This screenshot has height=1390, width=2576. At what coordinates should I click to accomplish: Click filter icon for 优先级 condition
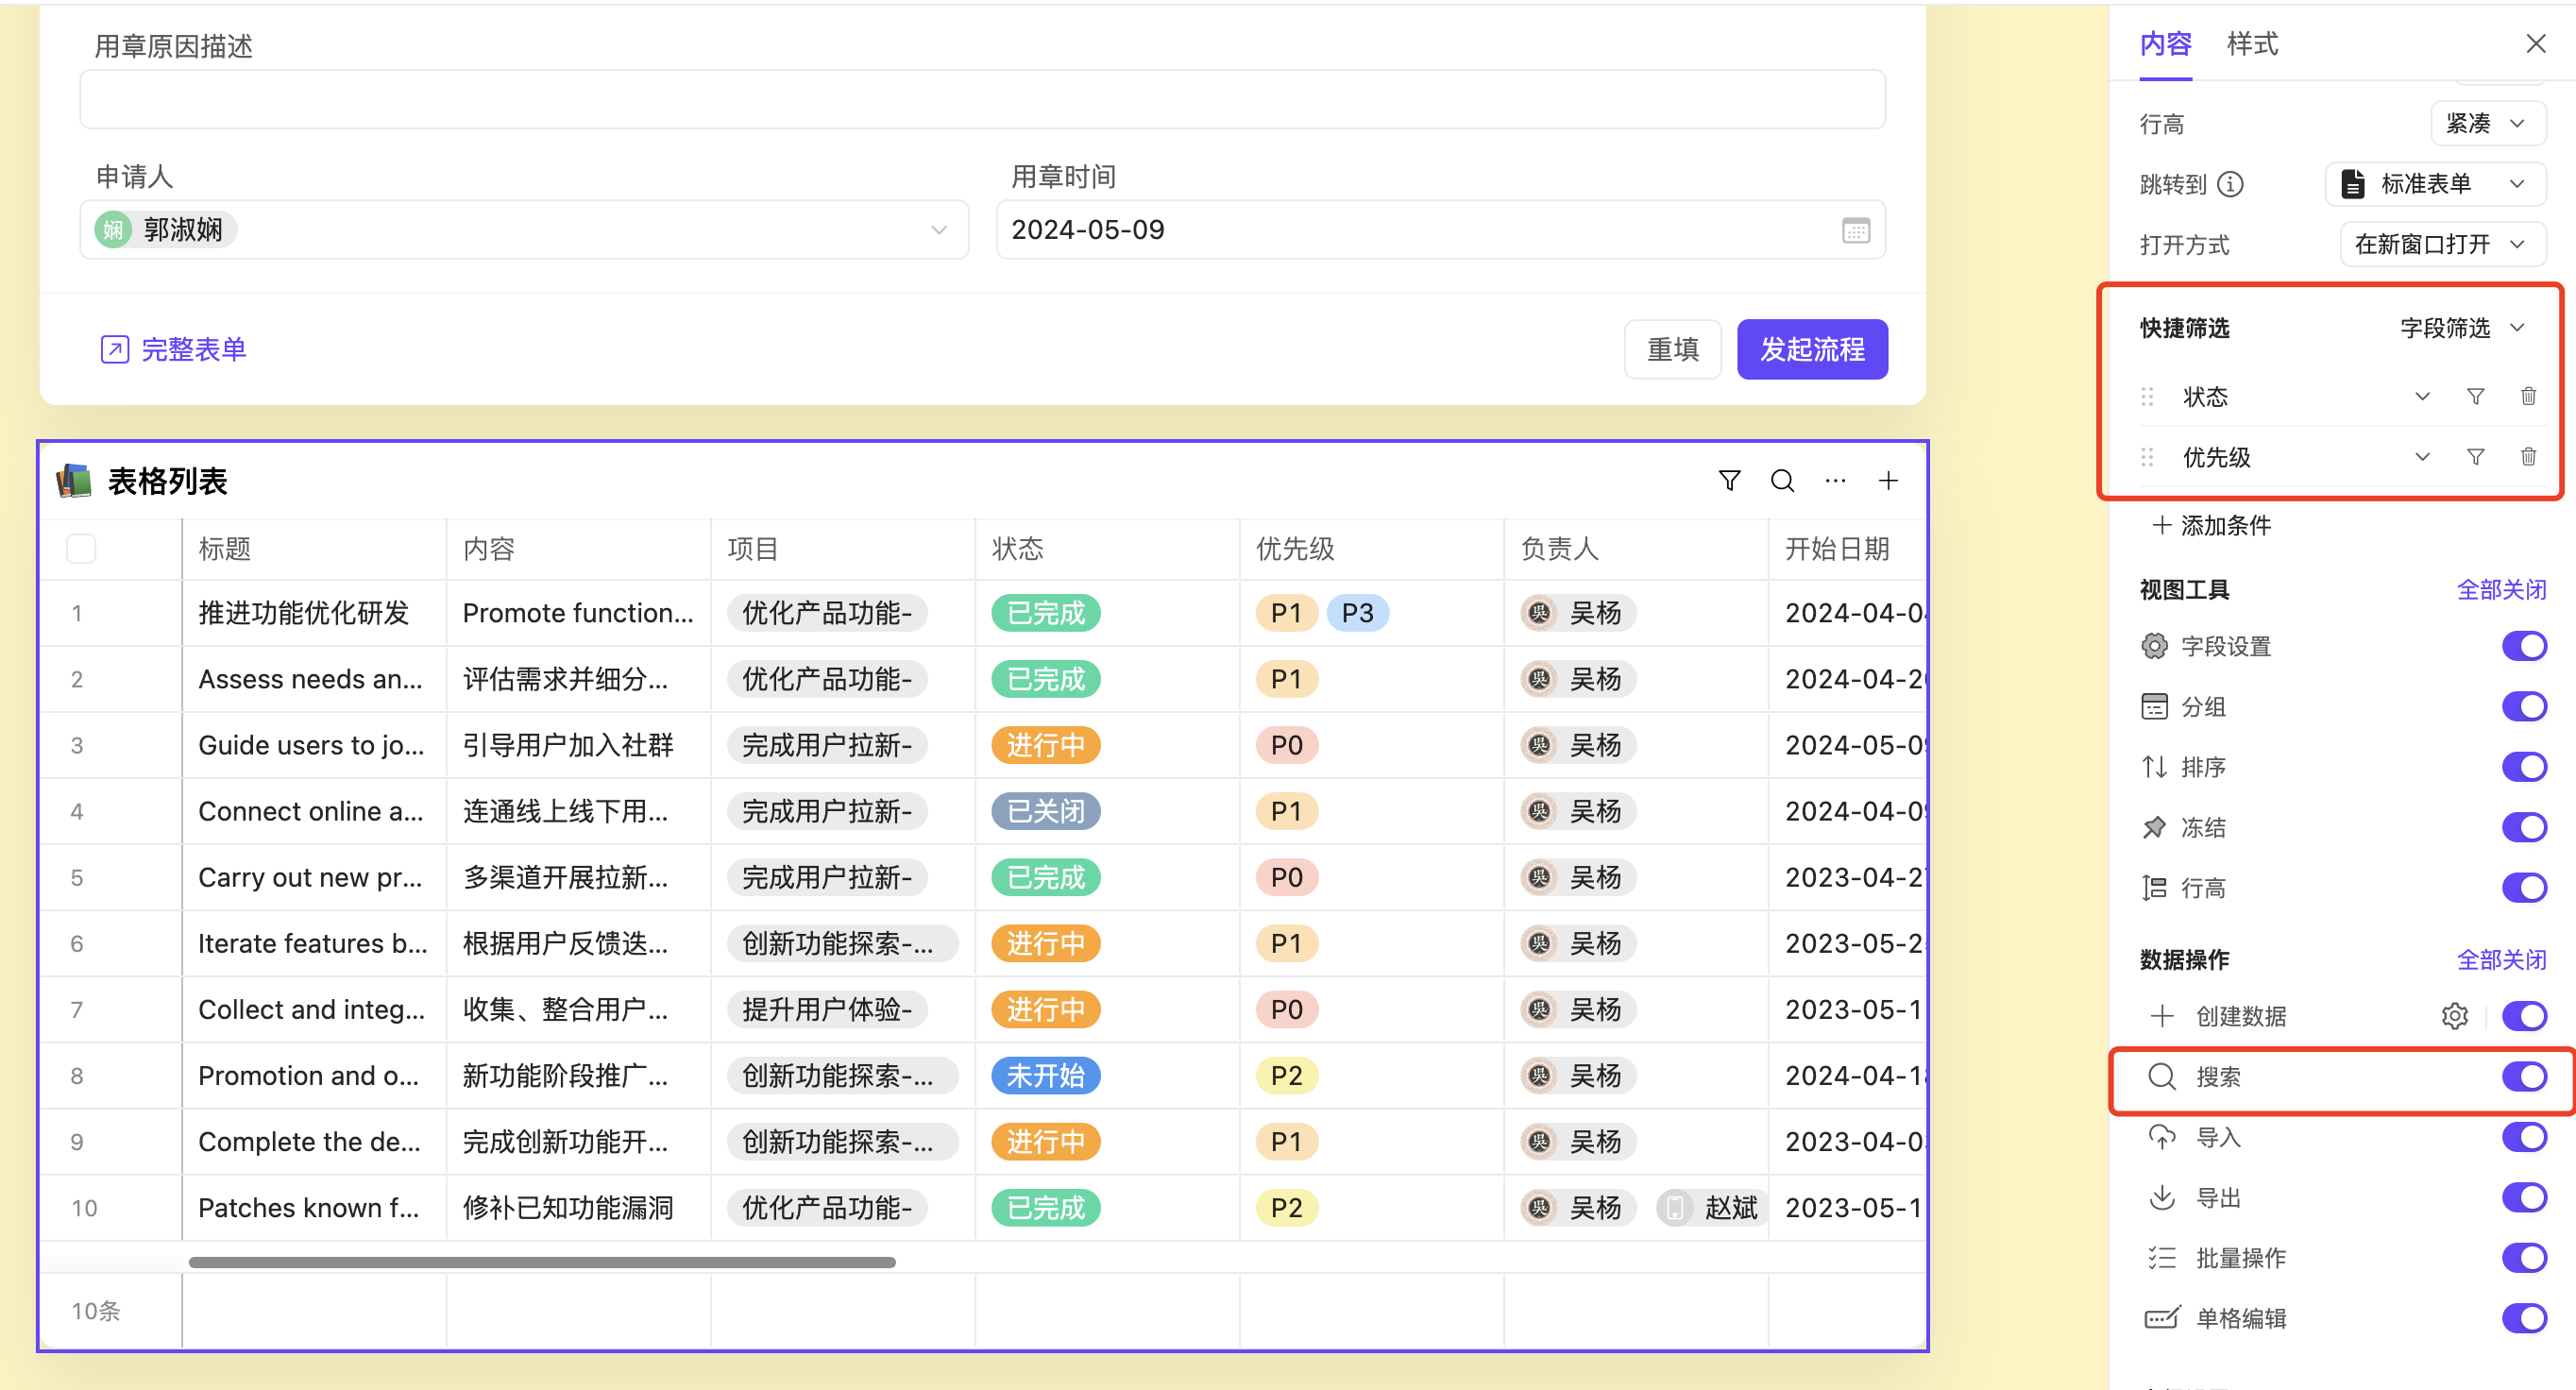2475,457
